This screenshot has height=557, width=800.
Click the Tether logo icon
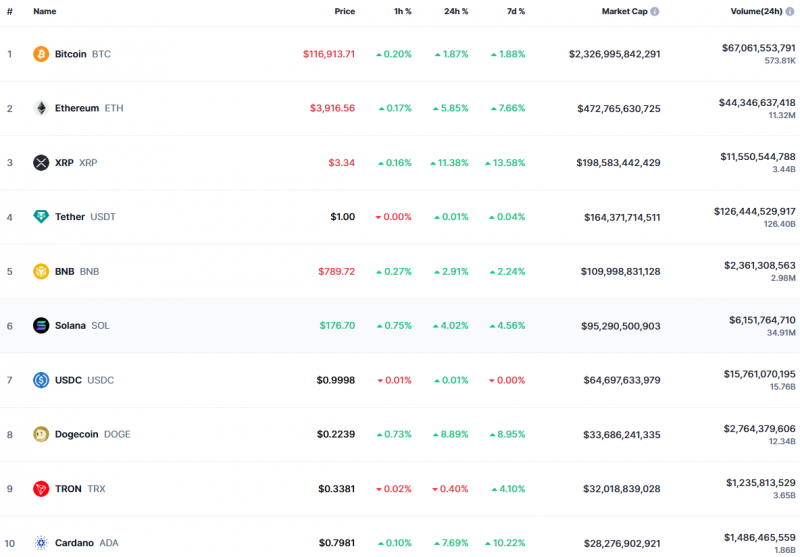pyautogui.click(x=41, y=217)
